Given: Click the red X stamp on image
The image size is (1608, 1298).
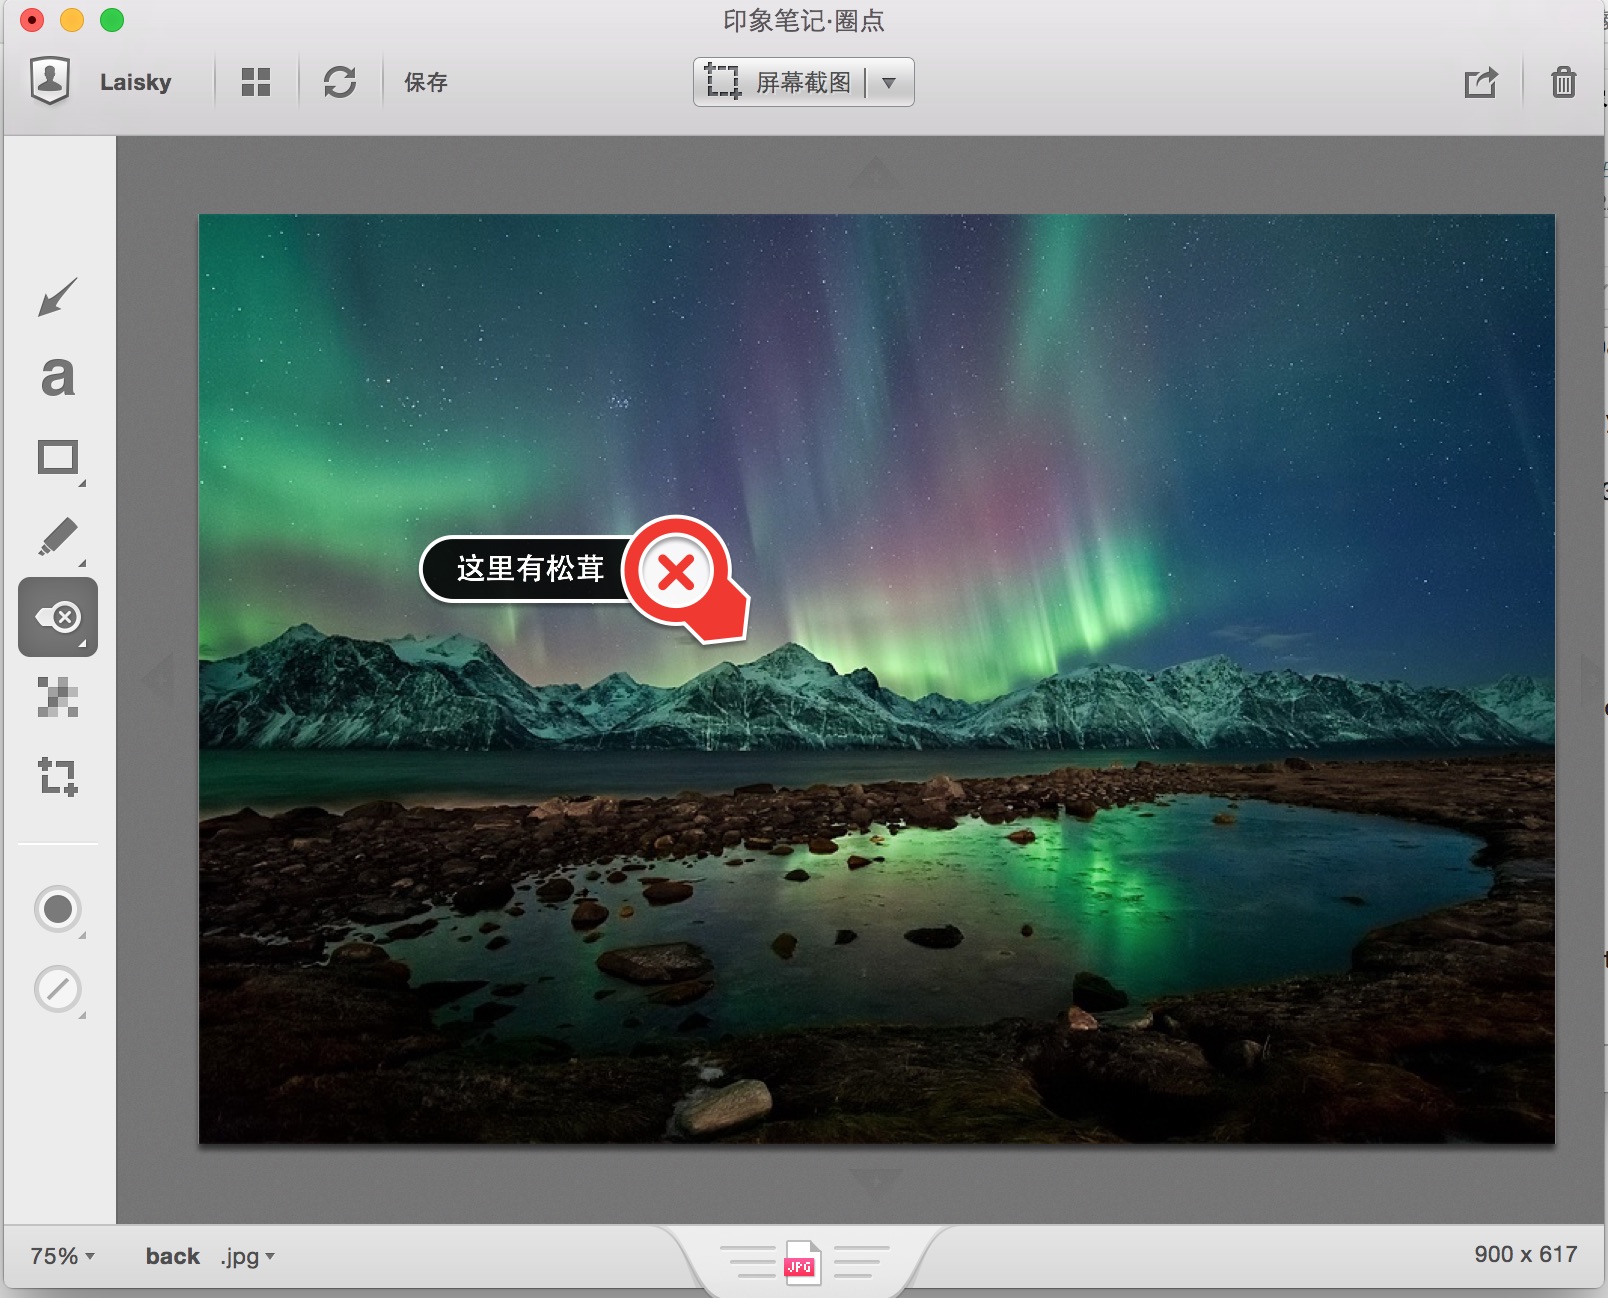Looking at the screenshot, I should coord(677,572).
